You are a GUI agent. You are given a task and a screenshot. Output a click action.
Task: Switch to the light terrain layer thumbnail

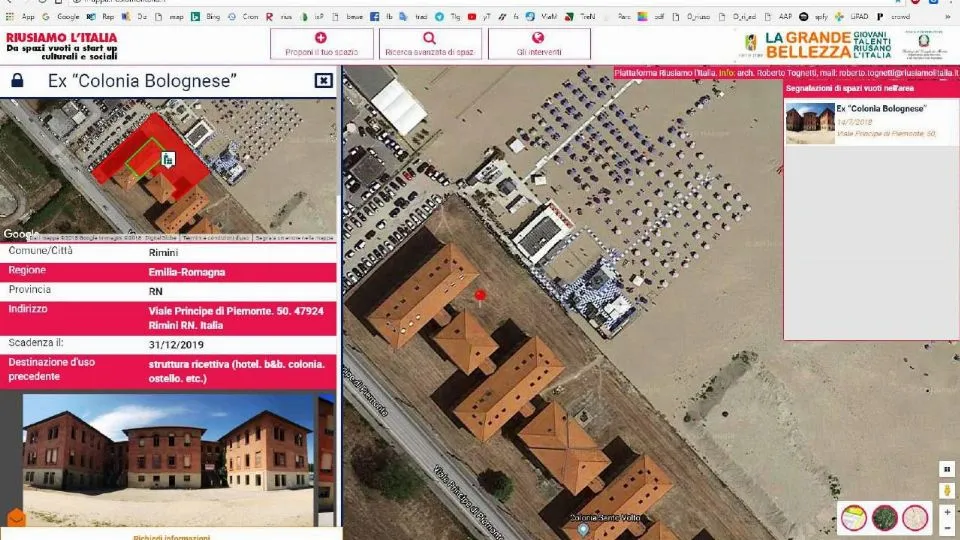915,518
